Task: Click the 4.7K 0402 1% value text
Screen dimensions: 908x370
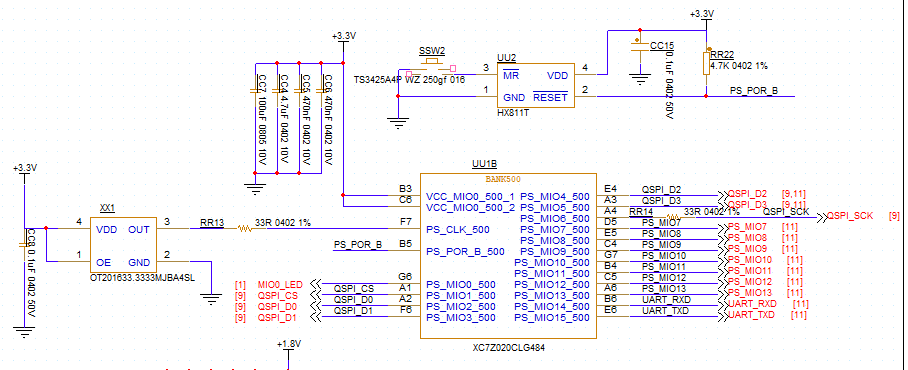Action: [739, 66]
